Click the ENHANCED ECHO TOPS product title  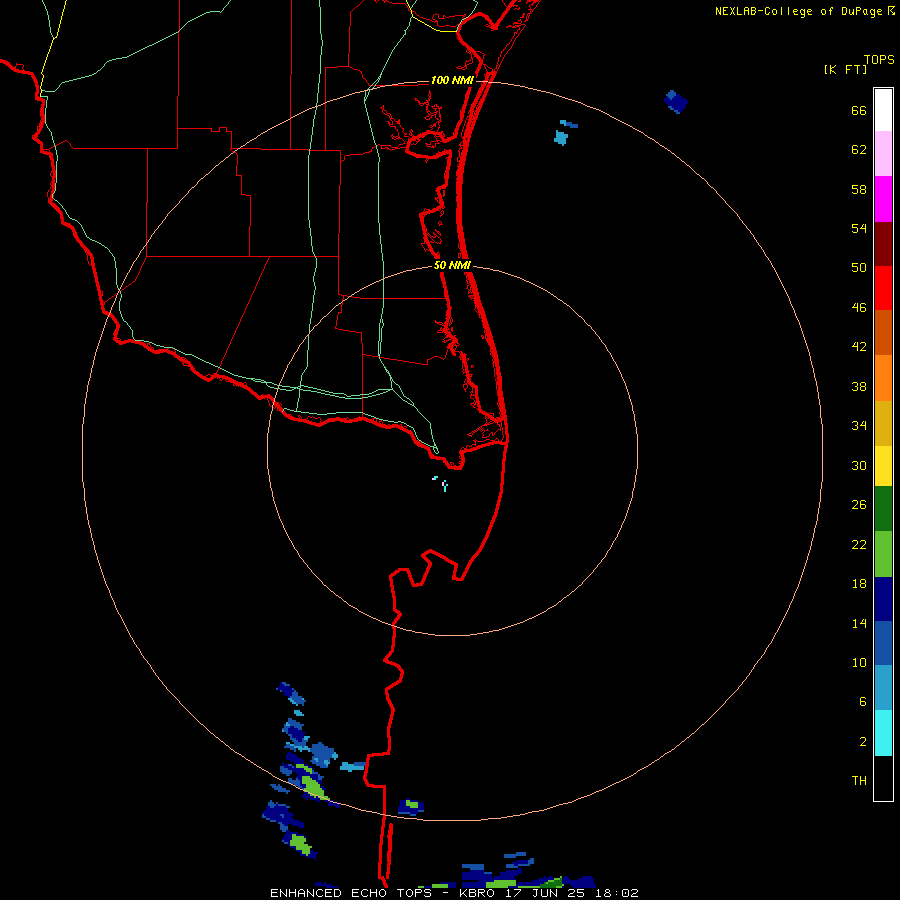[352, 893]
